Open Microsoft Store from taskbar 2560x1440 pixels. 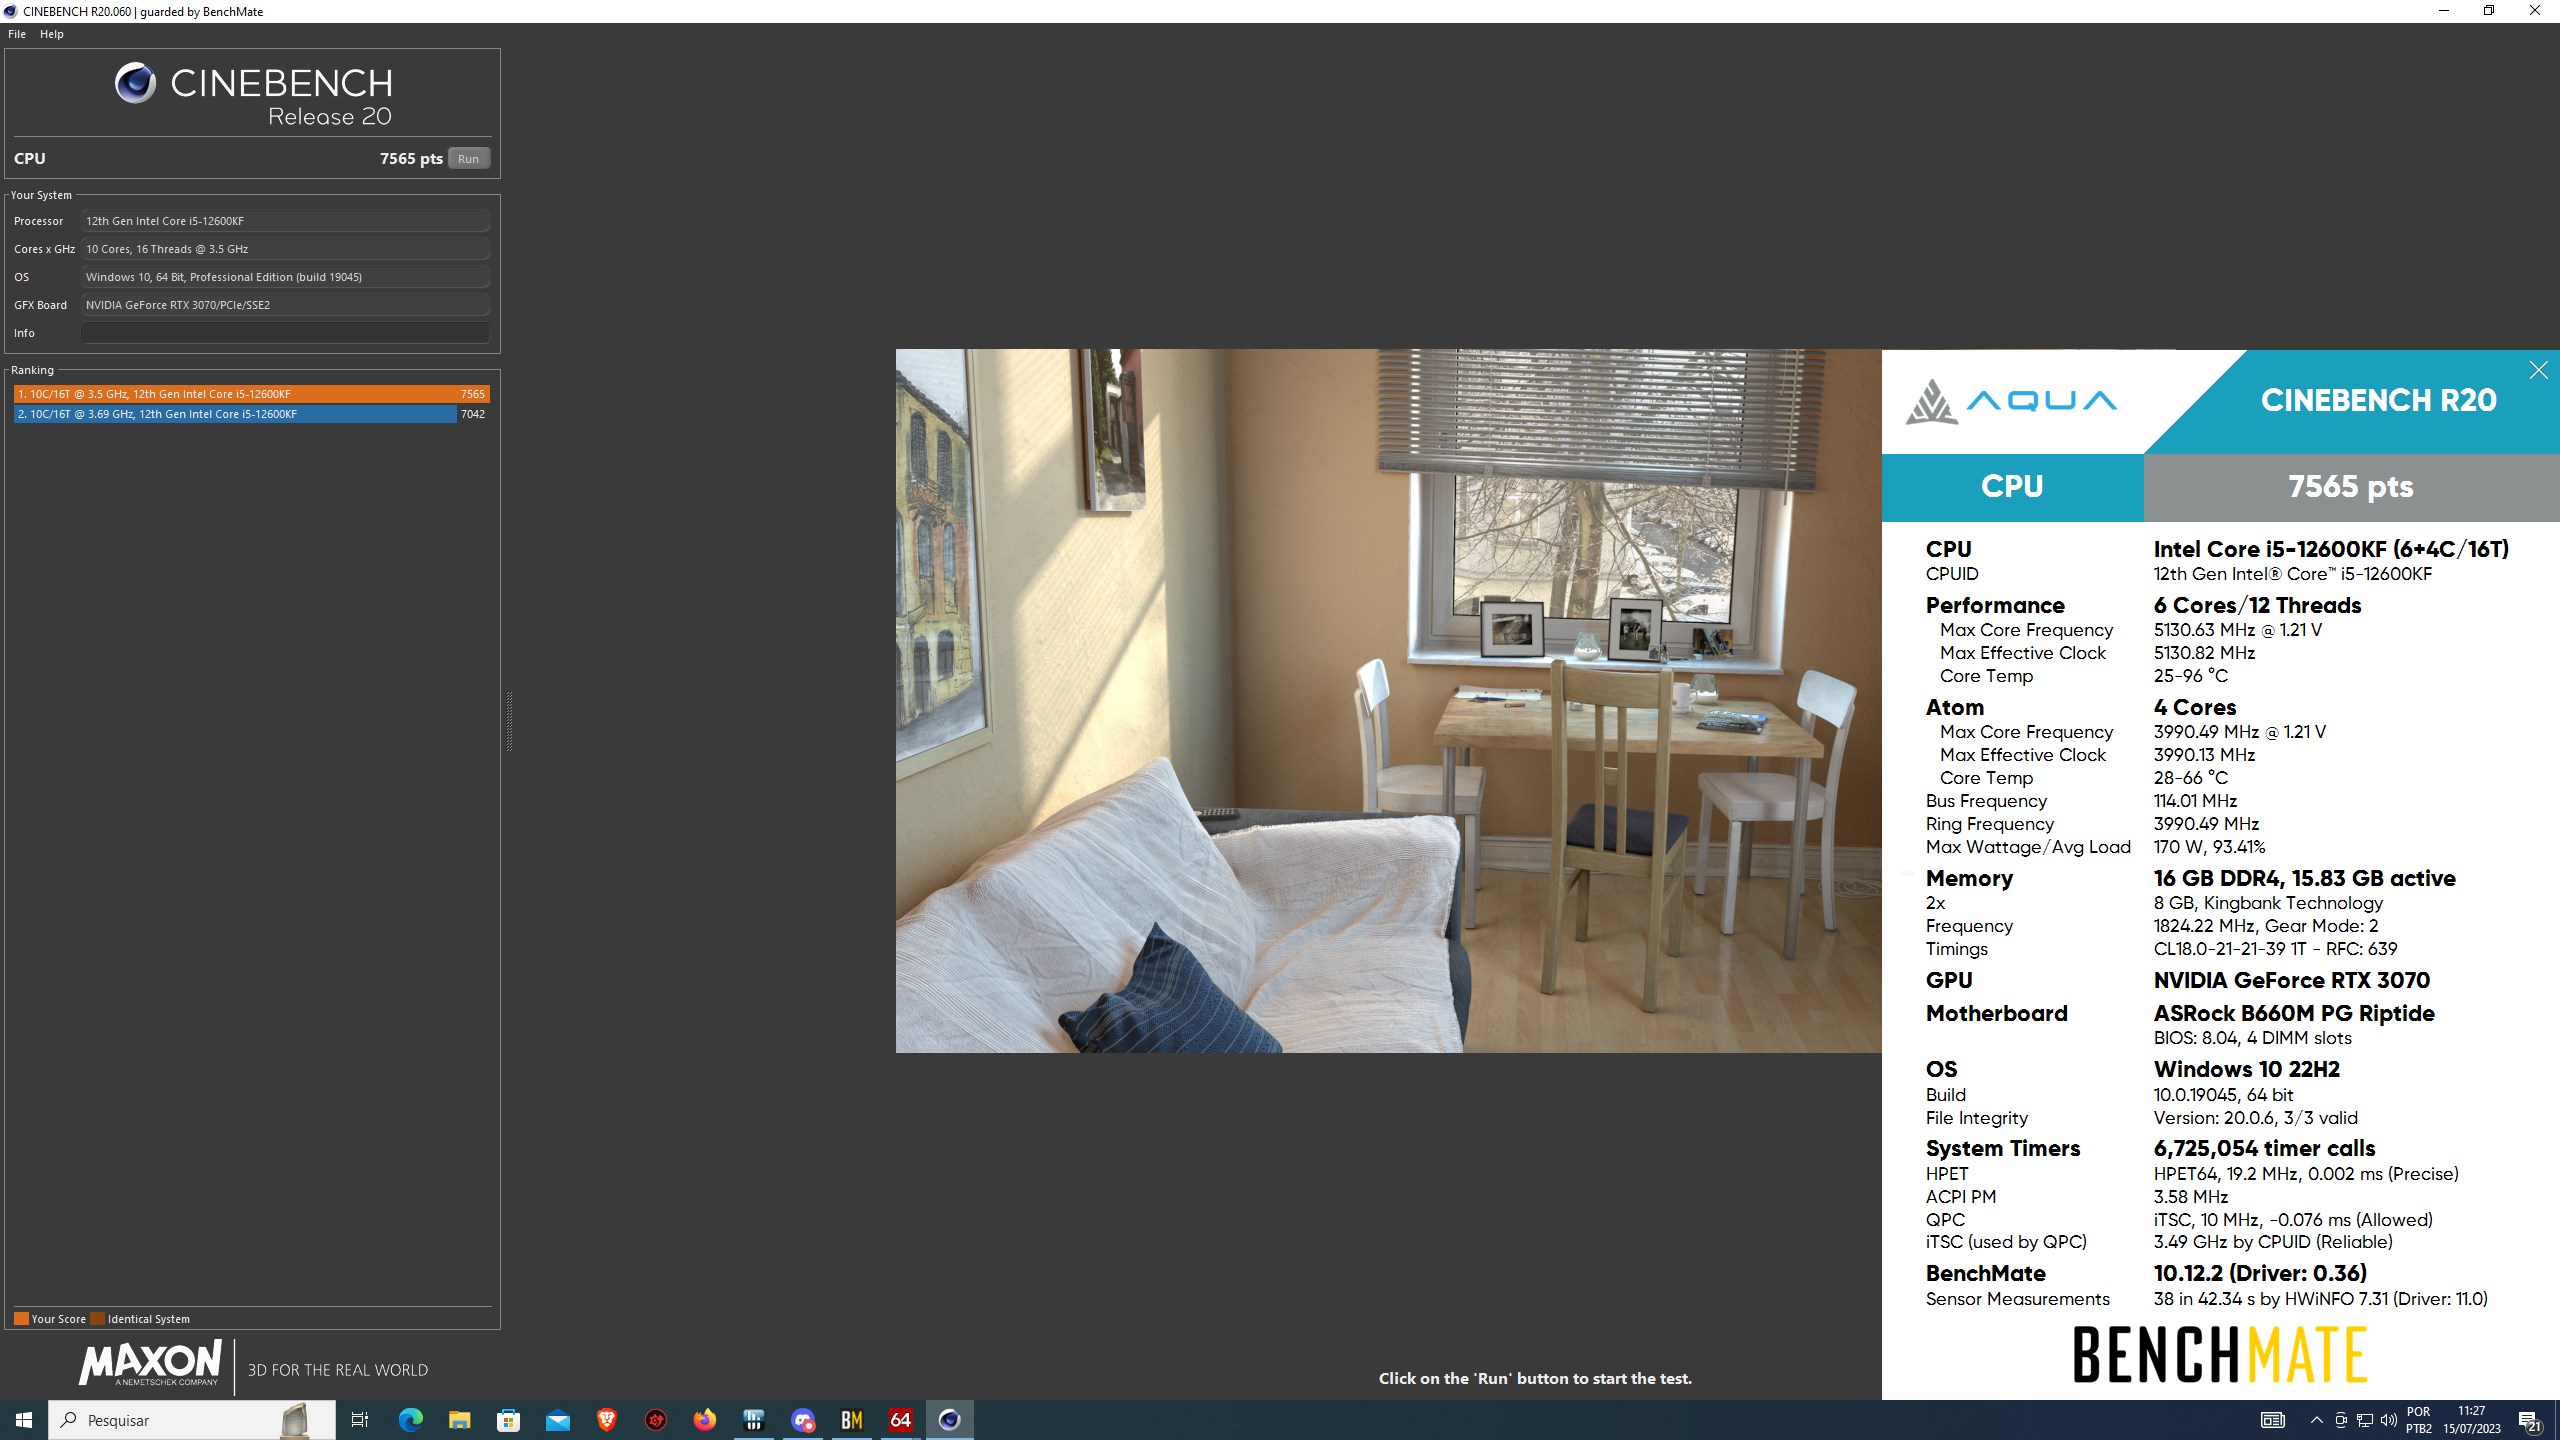(x=508, y=1420)
